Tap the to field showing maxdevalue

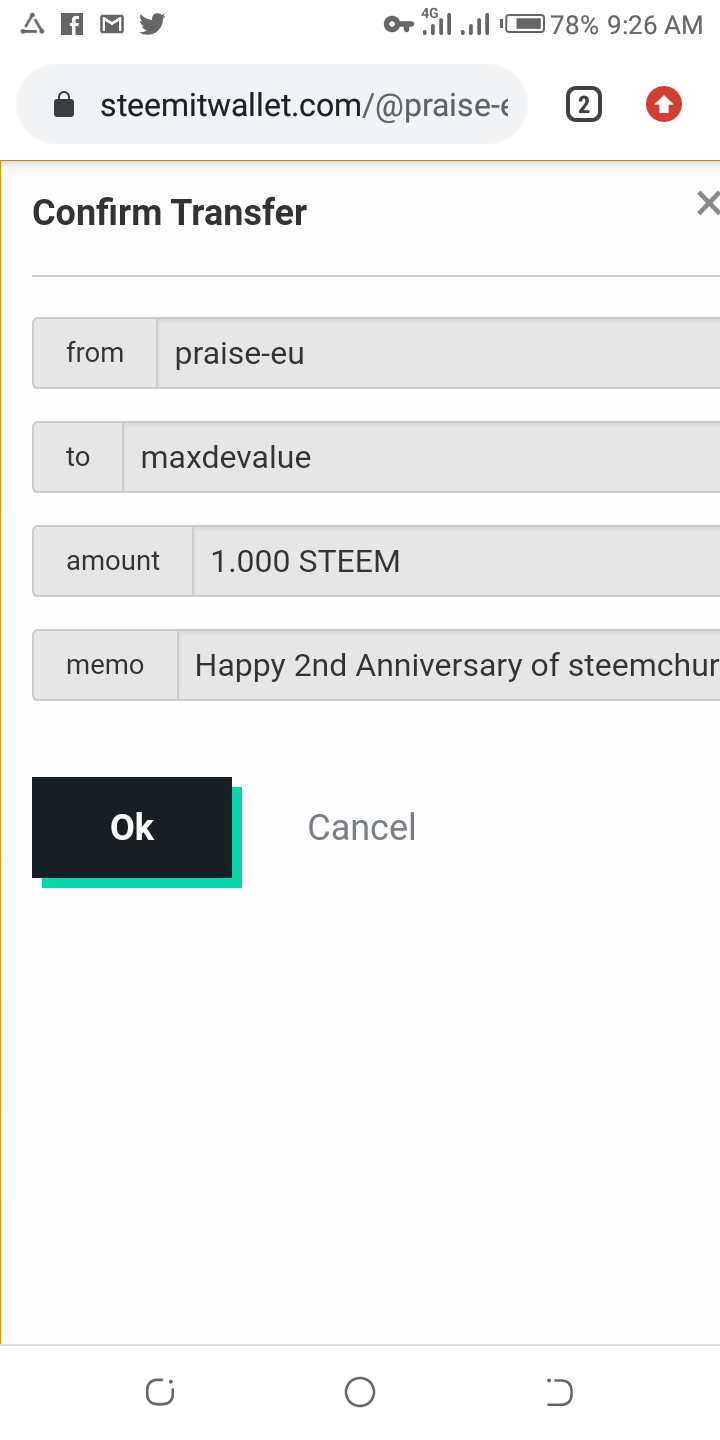[420, 457]
